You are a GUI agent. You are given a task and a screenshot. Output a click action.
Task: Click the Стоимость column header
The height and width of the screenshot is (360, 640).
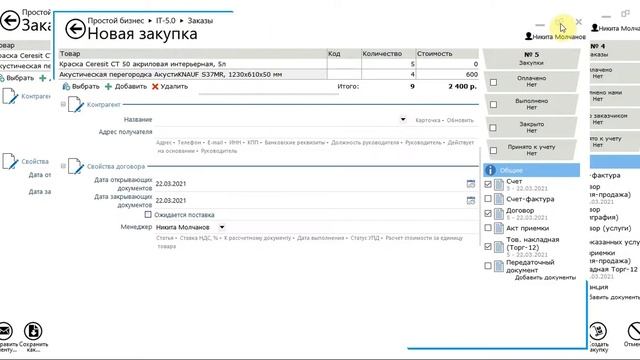point(447,53)
